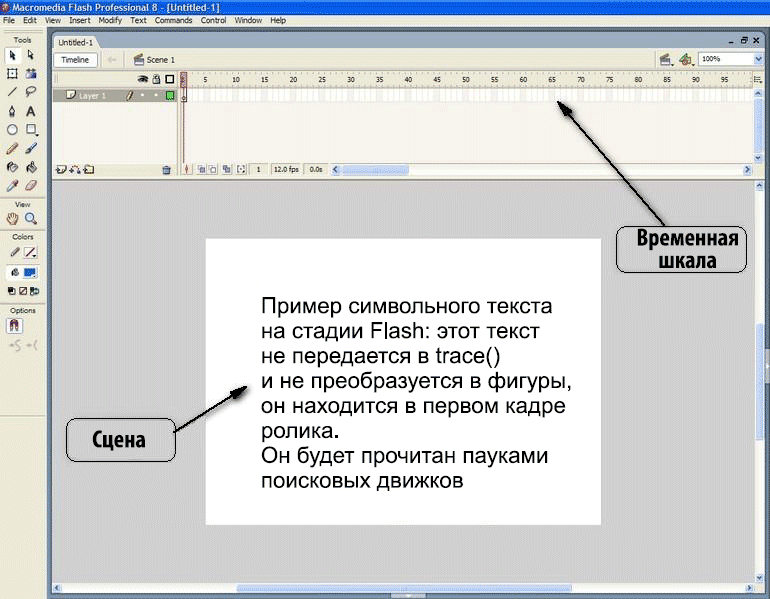Open the Edit Scene dropdown
770x599 pixels.
pos(665,60)
